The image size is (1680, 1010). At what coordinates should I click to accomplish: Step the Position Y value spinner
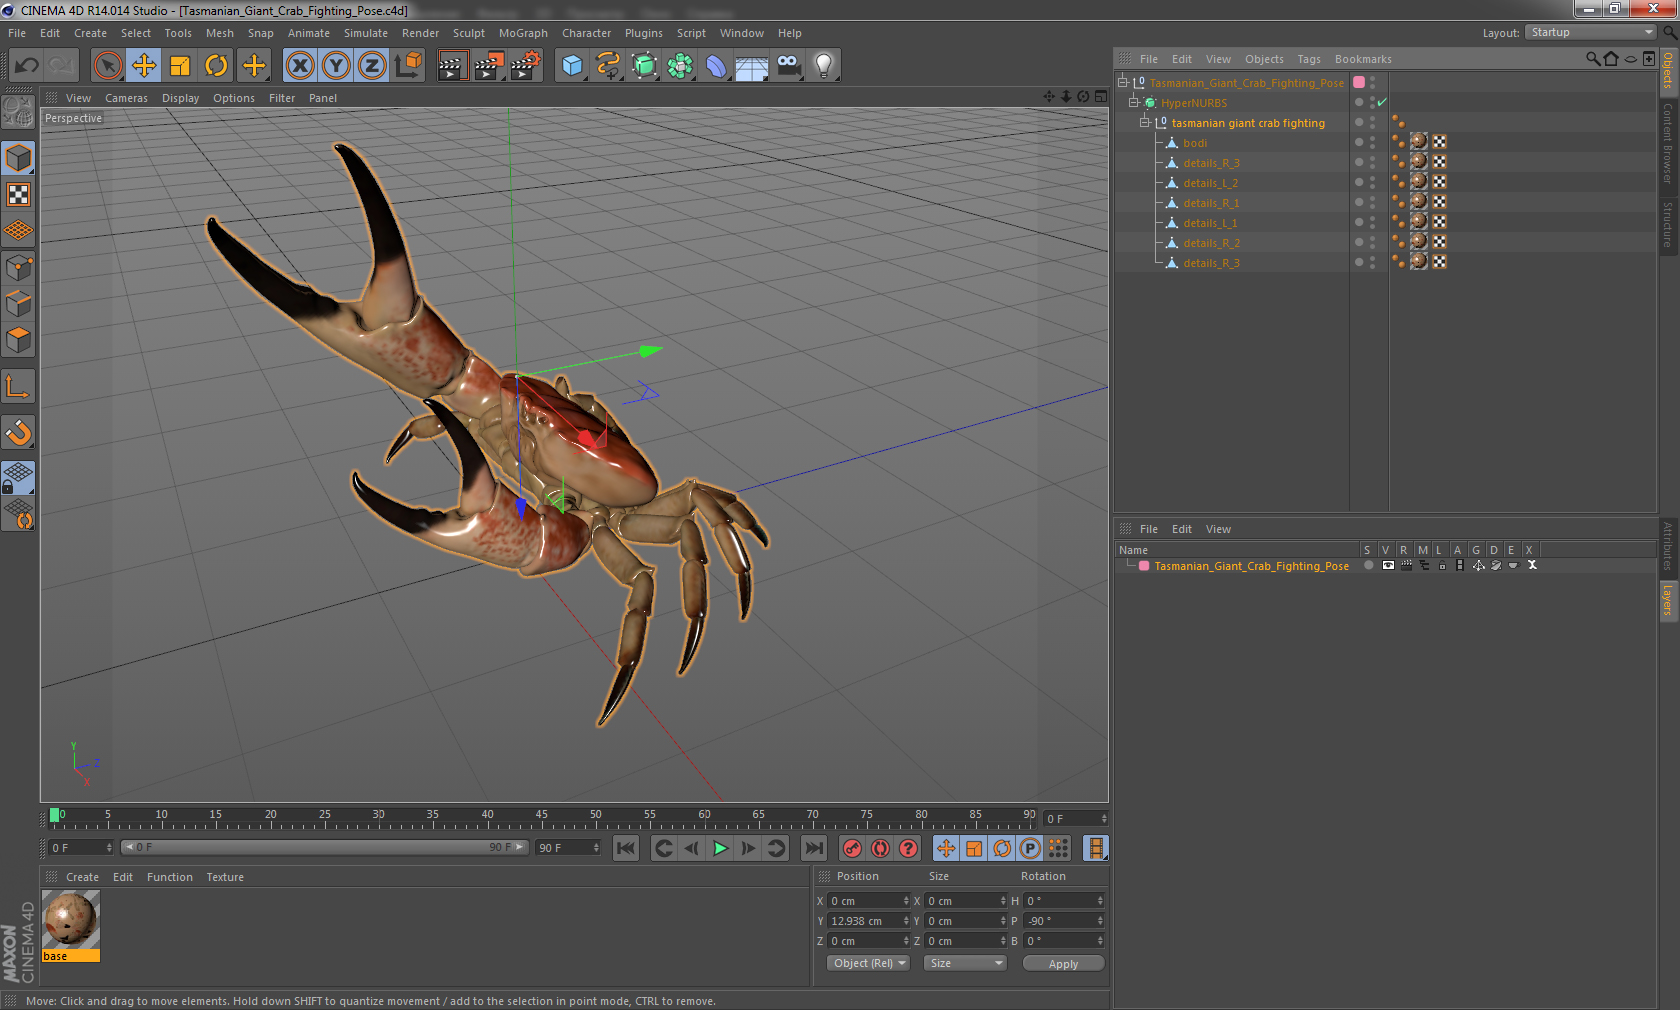[x=906, y=921]
